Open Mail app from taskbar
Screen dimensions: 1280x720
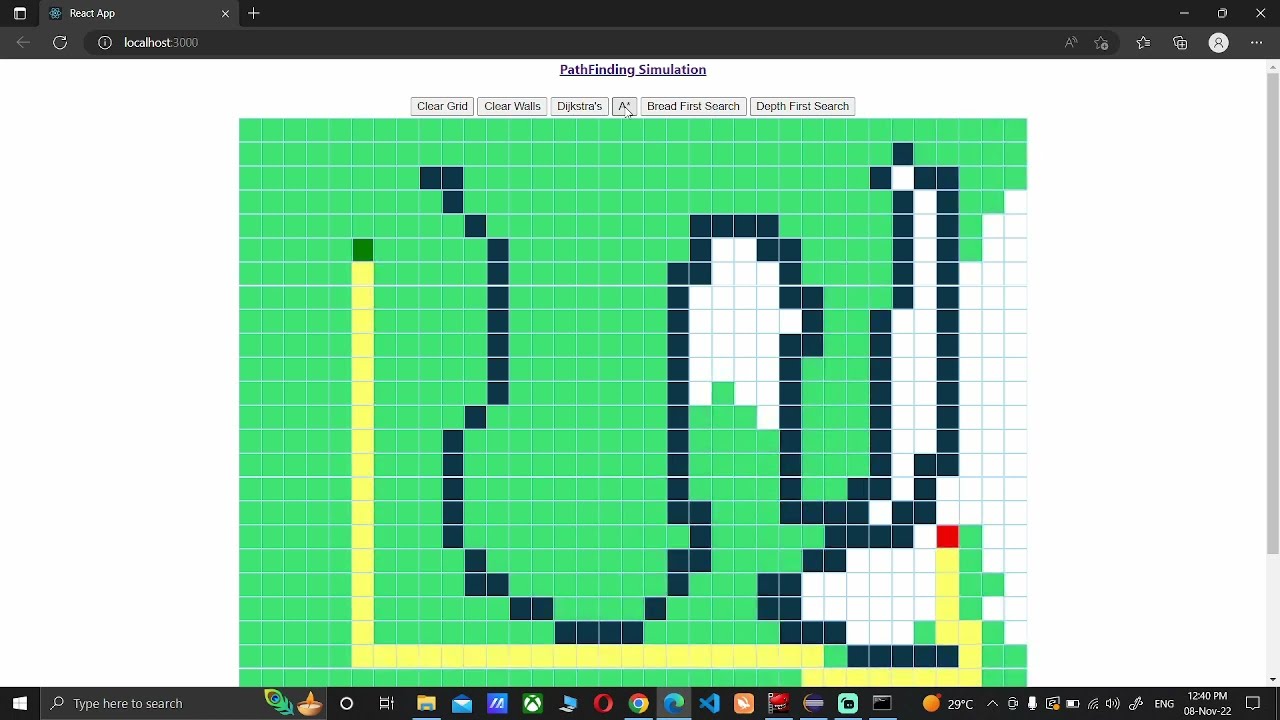pyautogui.click(x=461, y=703)
